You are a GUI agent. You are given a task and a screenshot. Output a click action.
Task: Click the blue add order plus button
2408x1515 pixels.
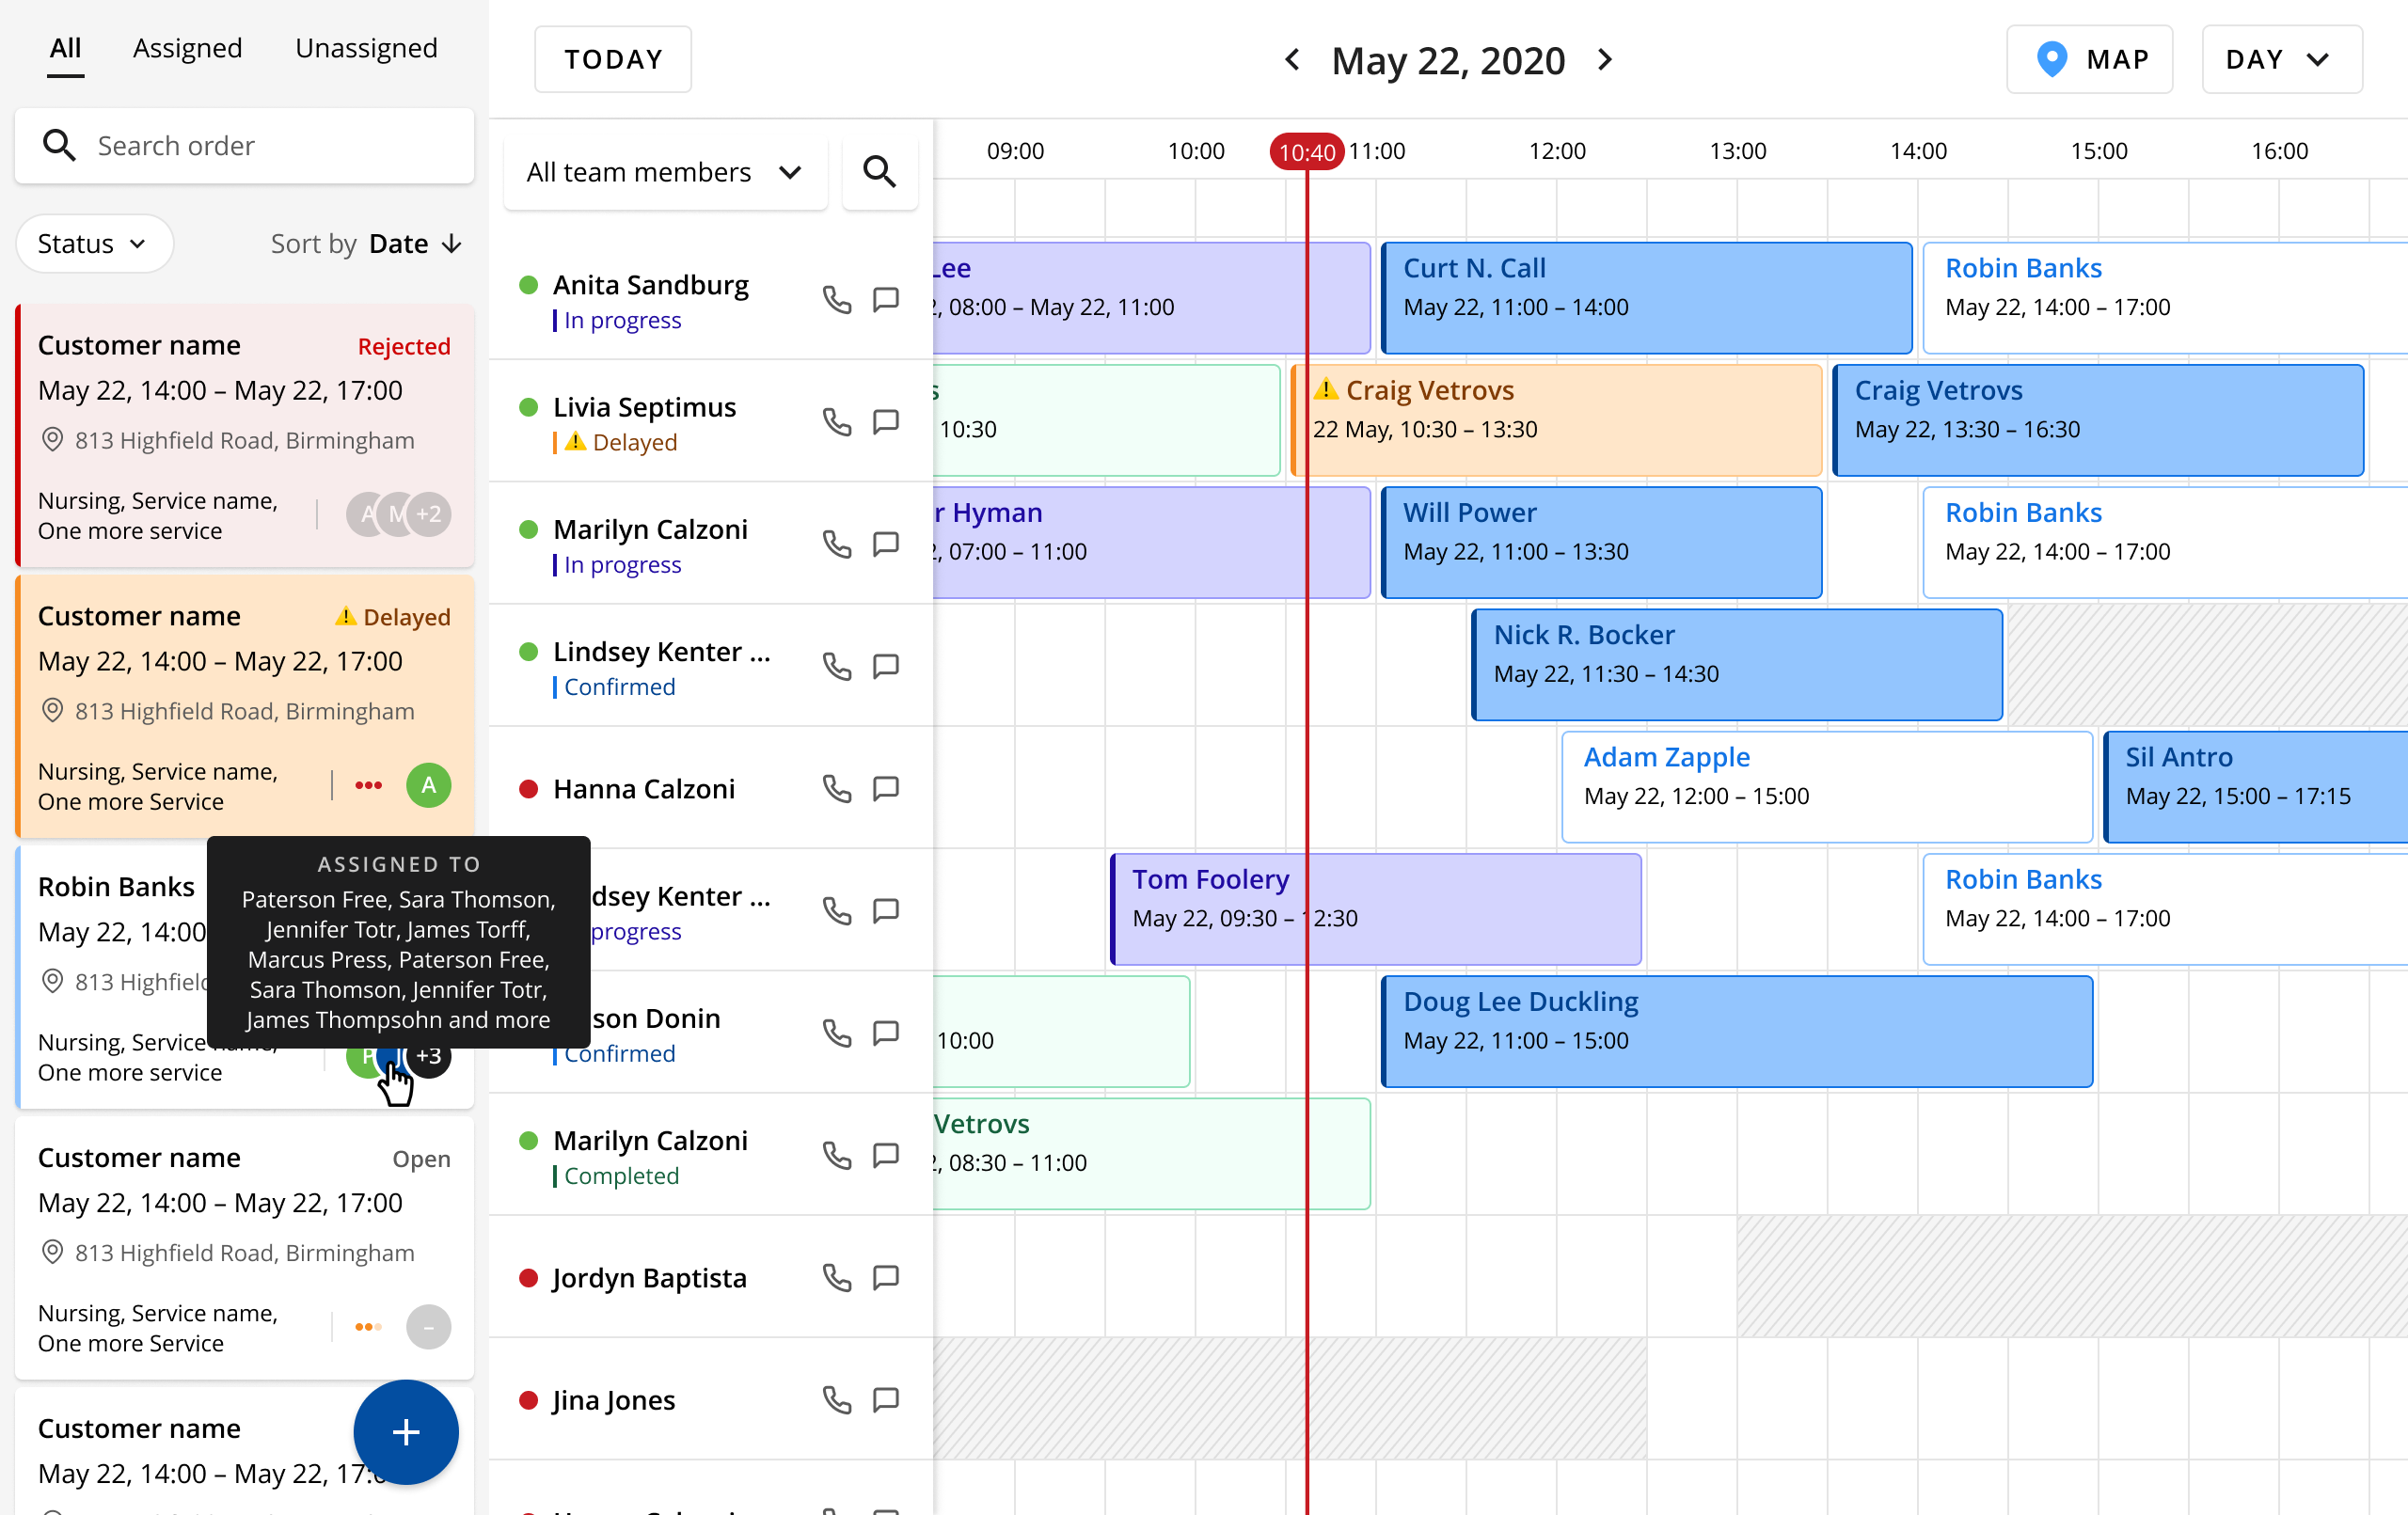[406, 1432]
